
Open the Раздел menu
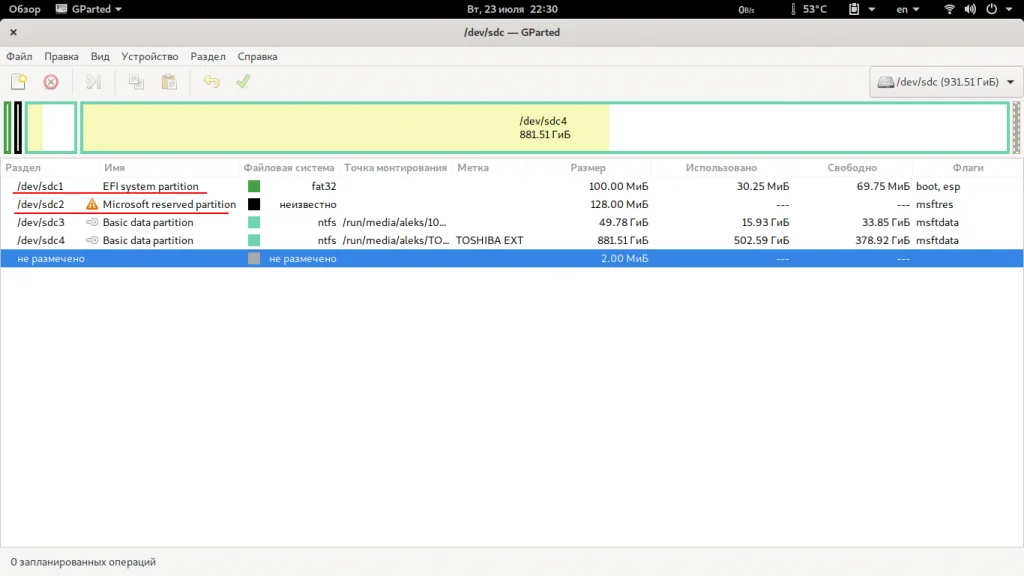click(208, 56)
